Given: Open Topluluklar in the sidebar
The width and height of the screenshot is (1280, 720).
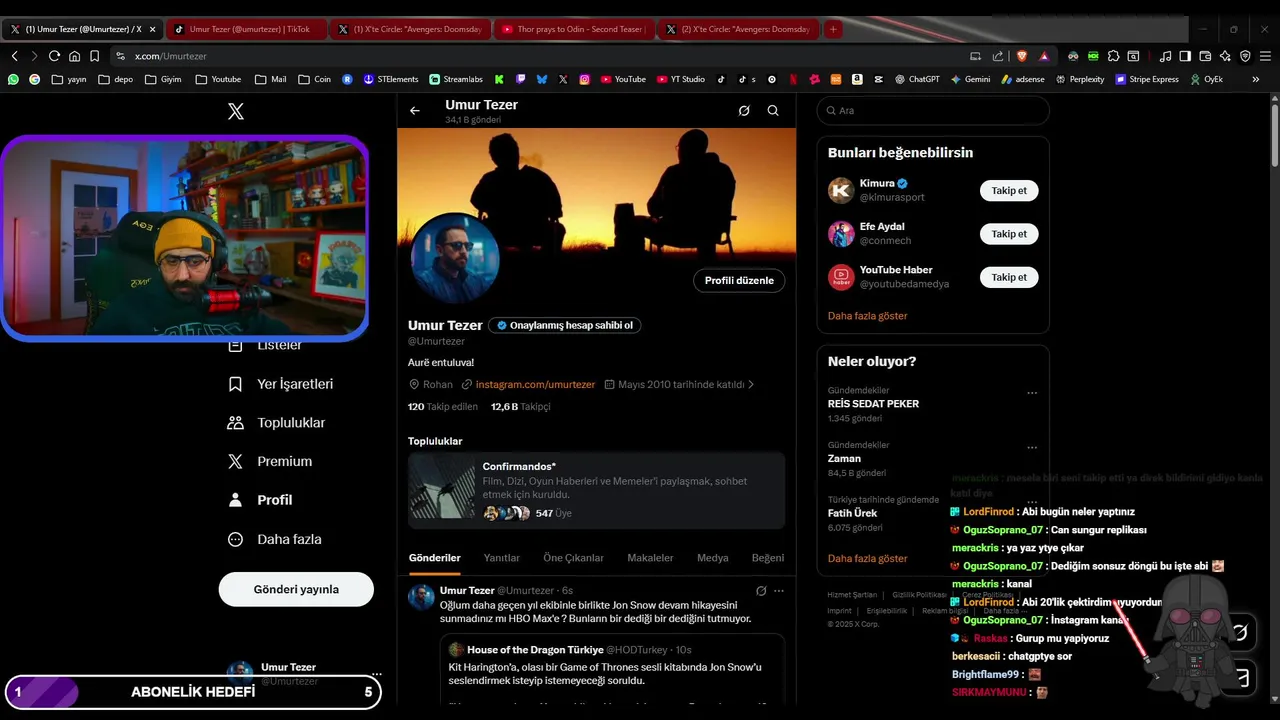Looking at the screenshot, I should tap(277, 423).
